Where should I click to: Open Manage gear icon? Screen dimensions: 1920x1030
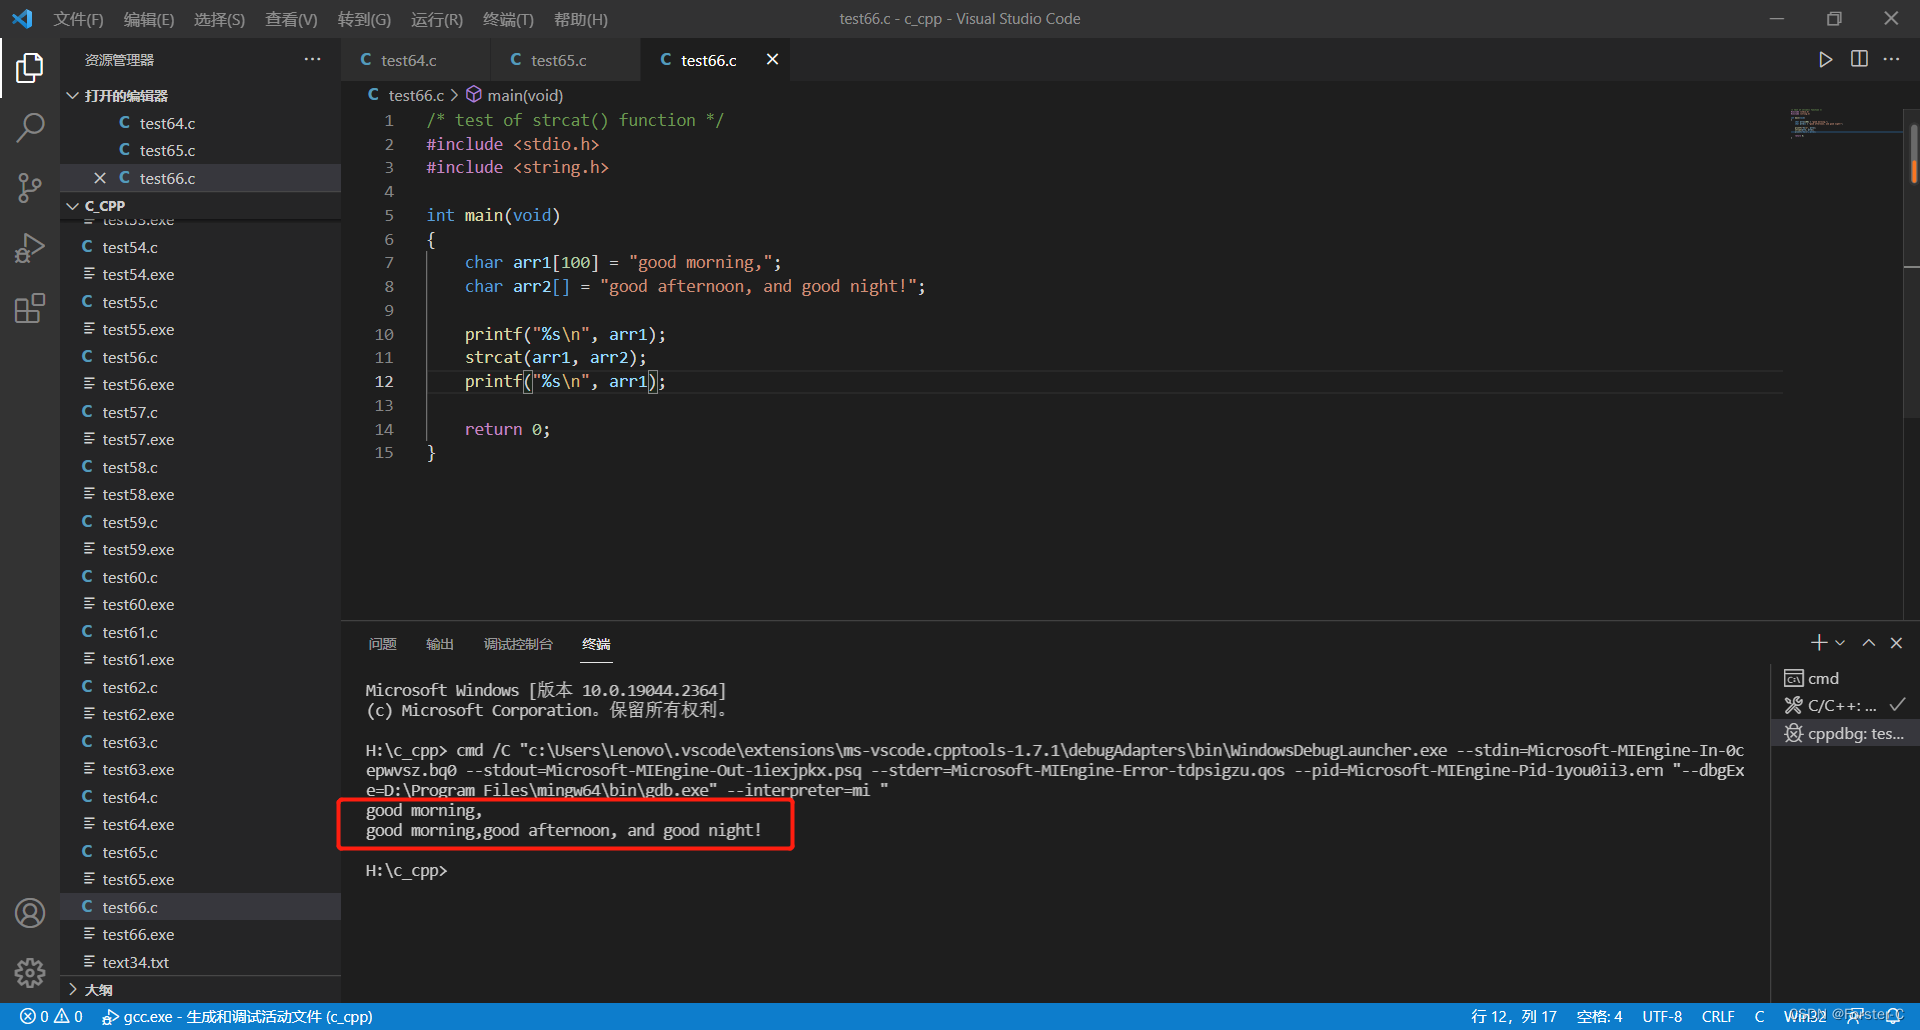[x=30, y=972]
